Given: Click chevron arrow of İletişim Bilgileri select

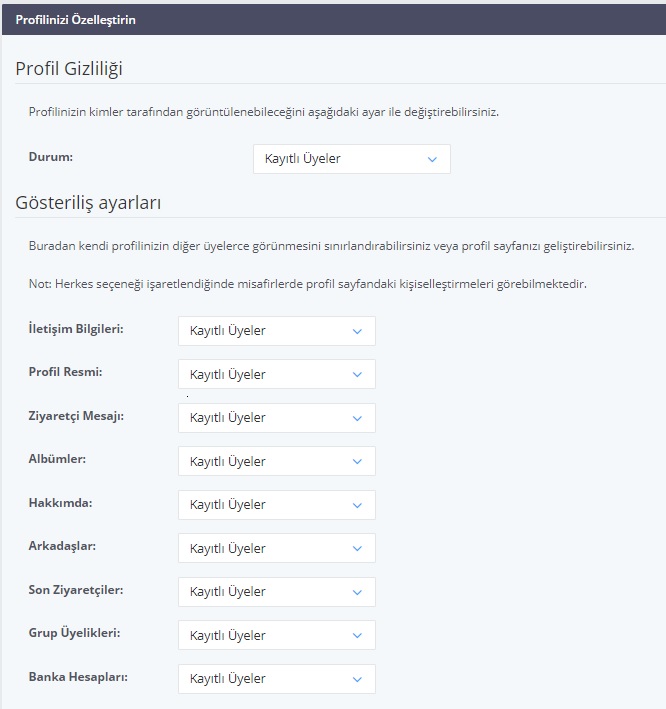Looking at the screenshot, I should [x=357, y=331].
